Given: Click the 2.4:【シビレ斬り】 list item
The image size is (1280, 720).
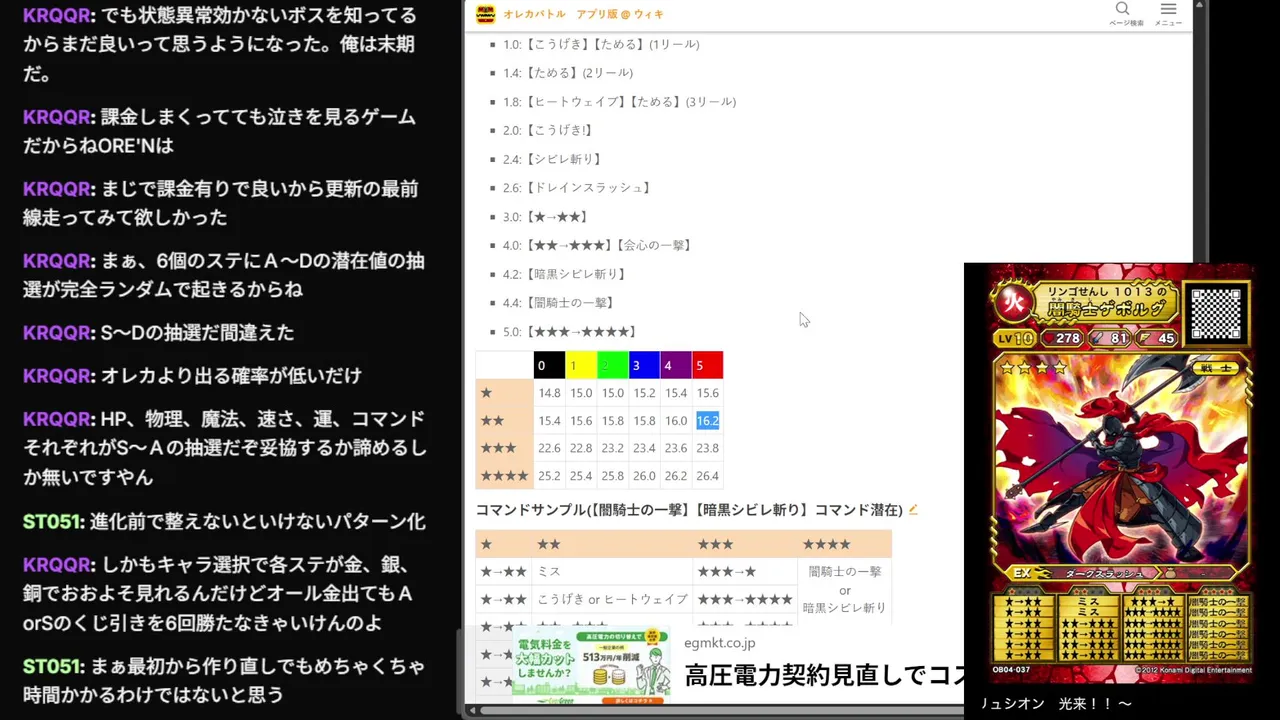Looking at the screenshot, I should click(553, 159).
